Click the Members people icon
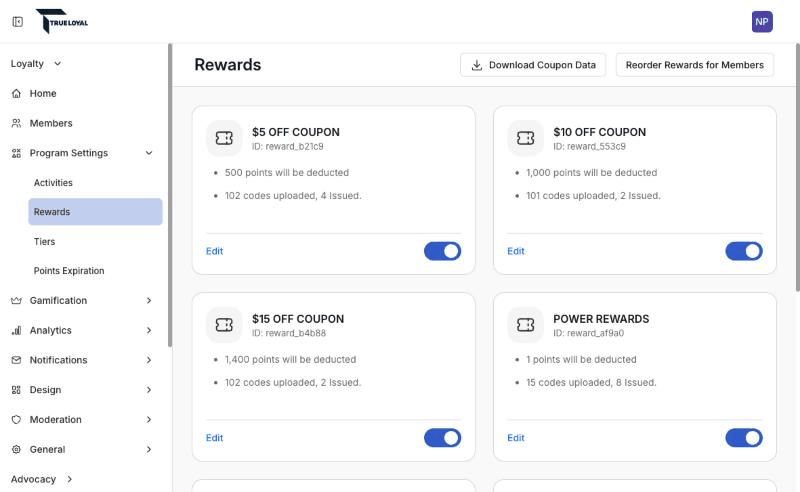800x492 pixels. pyautogui.click(x=16, y=123)
